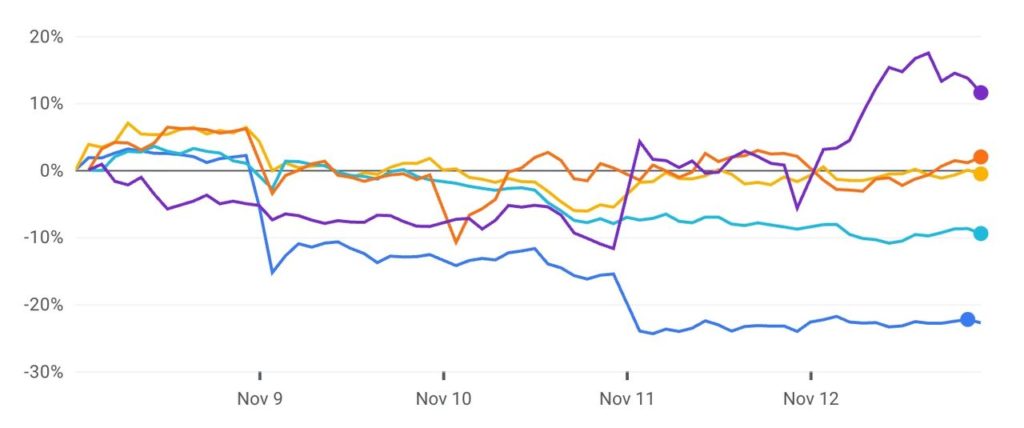This screenshot has height=428, width=1024.
Task: Click the teal line's endpoint dot
Action: click(981, 234)
